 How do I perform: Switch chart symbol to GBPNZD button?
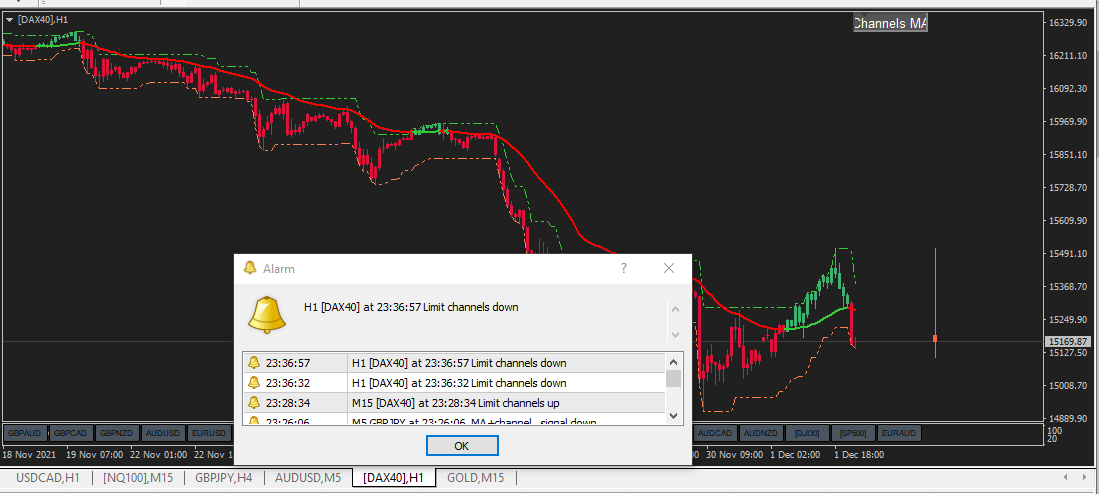click(x=117, y=433)
